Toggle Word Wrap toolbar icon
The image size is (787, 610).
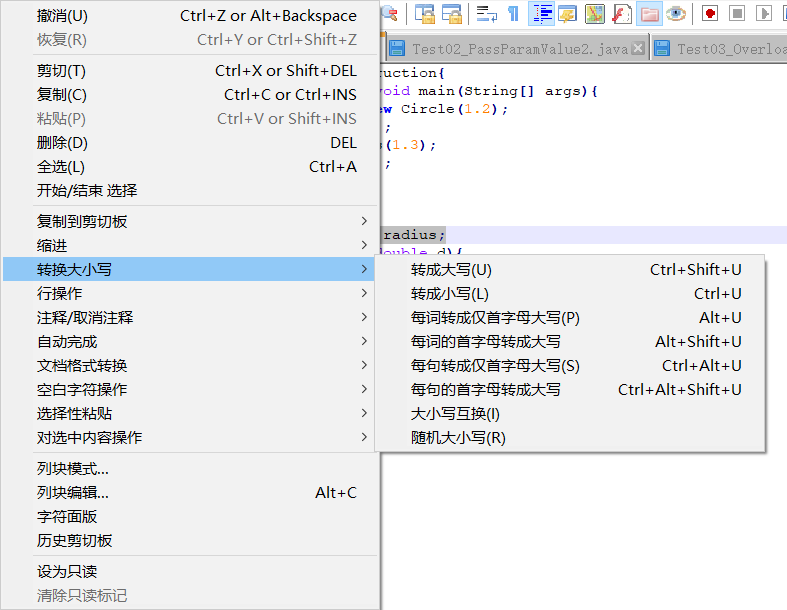coord(486,14)
